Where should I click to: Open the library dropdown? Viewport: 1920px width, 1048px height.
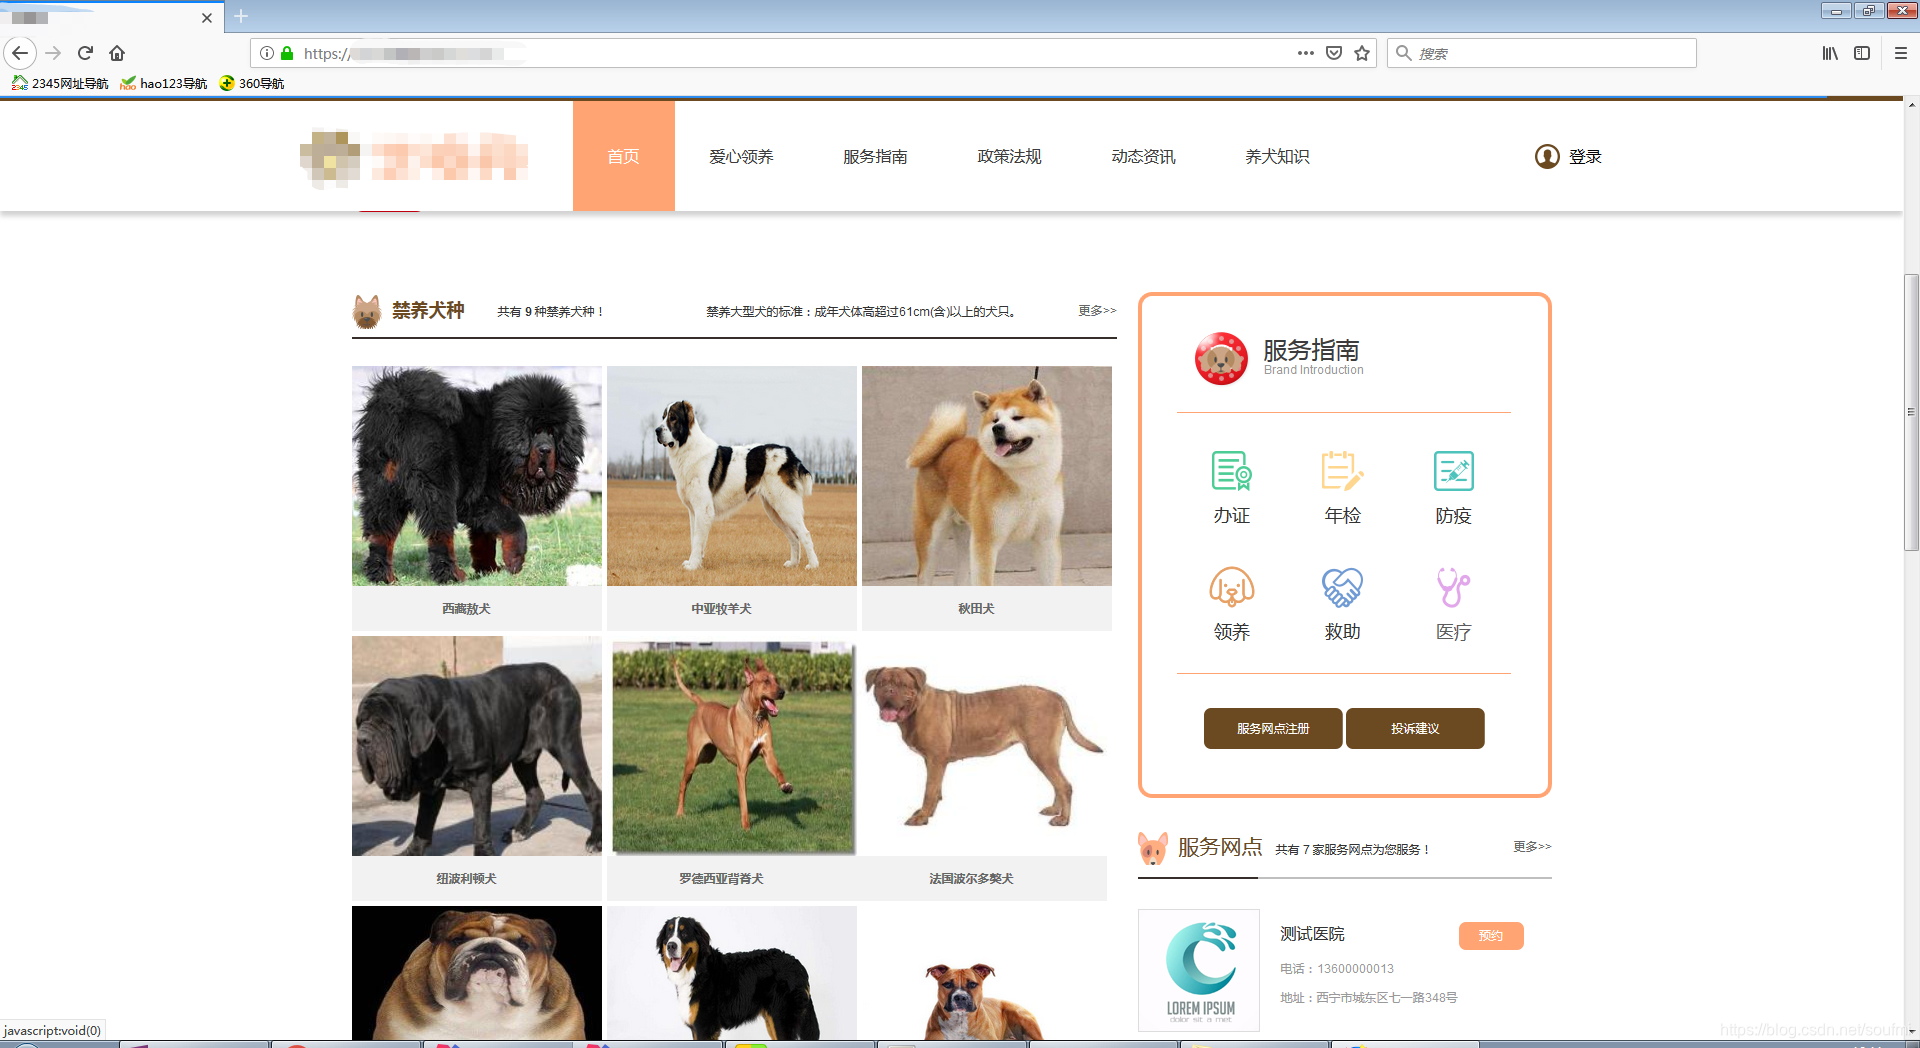1830,53
